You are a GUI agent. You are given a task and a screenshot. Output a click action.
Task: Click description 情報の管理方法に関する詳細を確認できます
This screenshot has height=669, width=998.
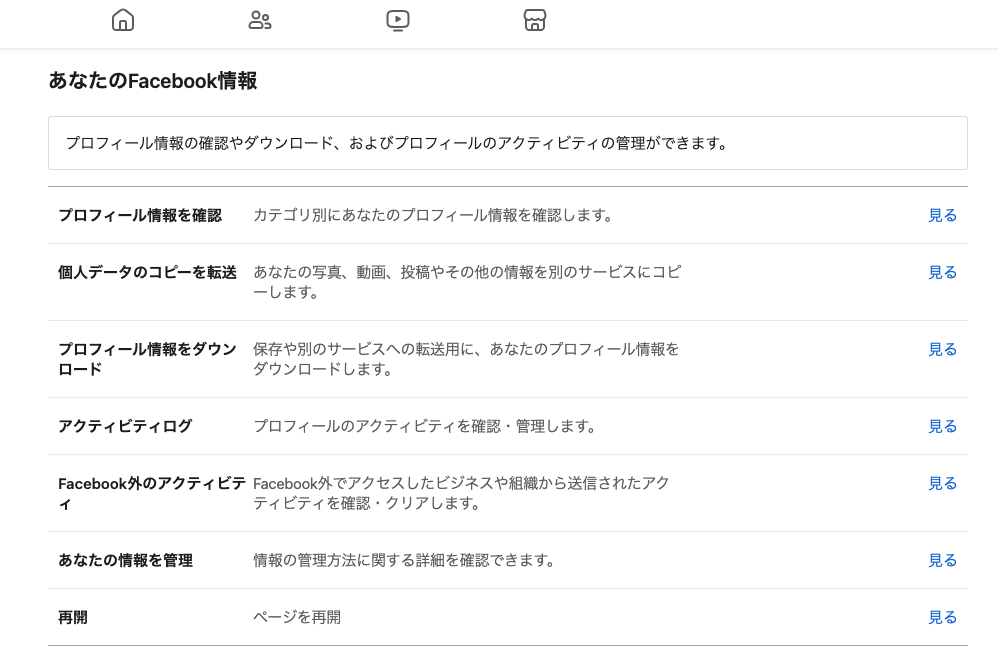(x=404, y=561)
